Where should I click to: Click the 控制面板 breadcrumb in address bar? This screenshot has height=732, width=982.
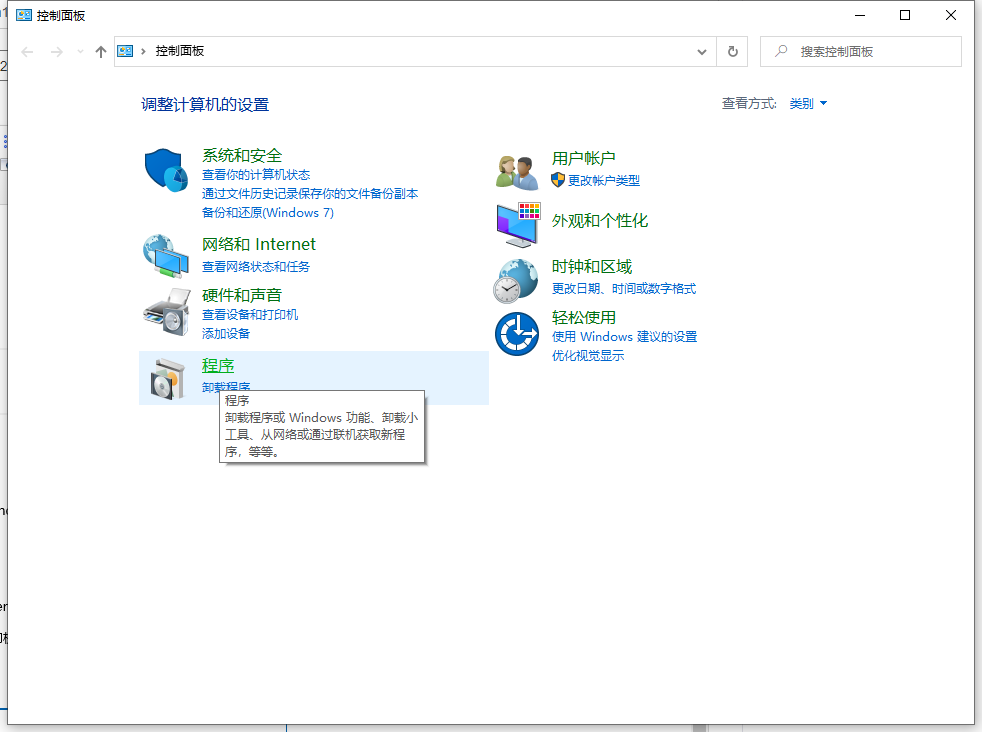click(180, 51)
